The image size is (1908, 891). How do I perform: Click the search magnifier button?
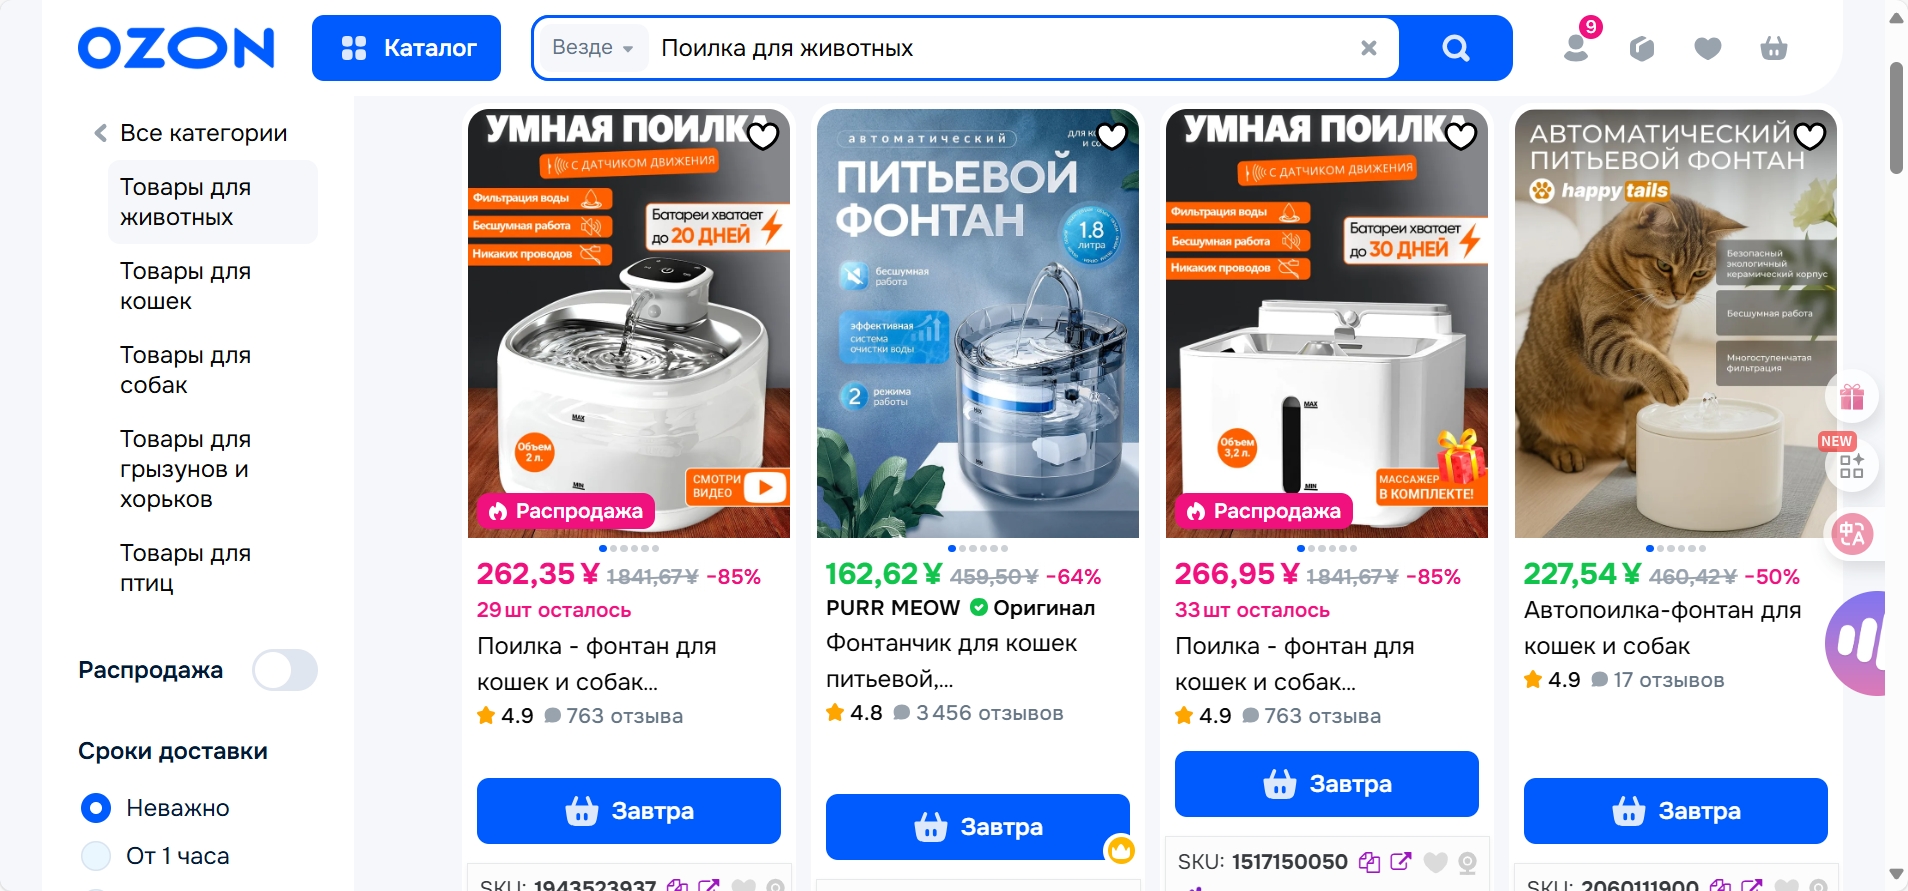pos(1455,48)
